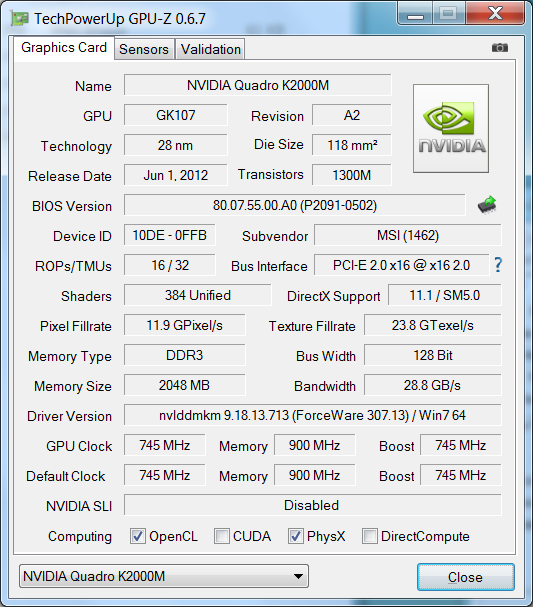
Task: Click the GPU-Z title bar app icon
Action: 19,19
